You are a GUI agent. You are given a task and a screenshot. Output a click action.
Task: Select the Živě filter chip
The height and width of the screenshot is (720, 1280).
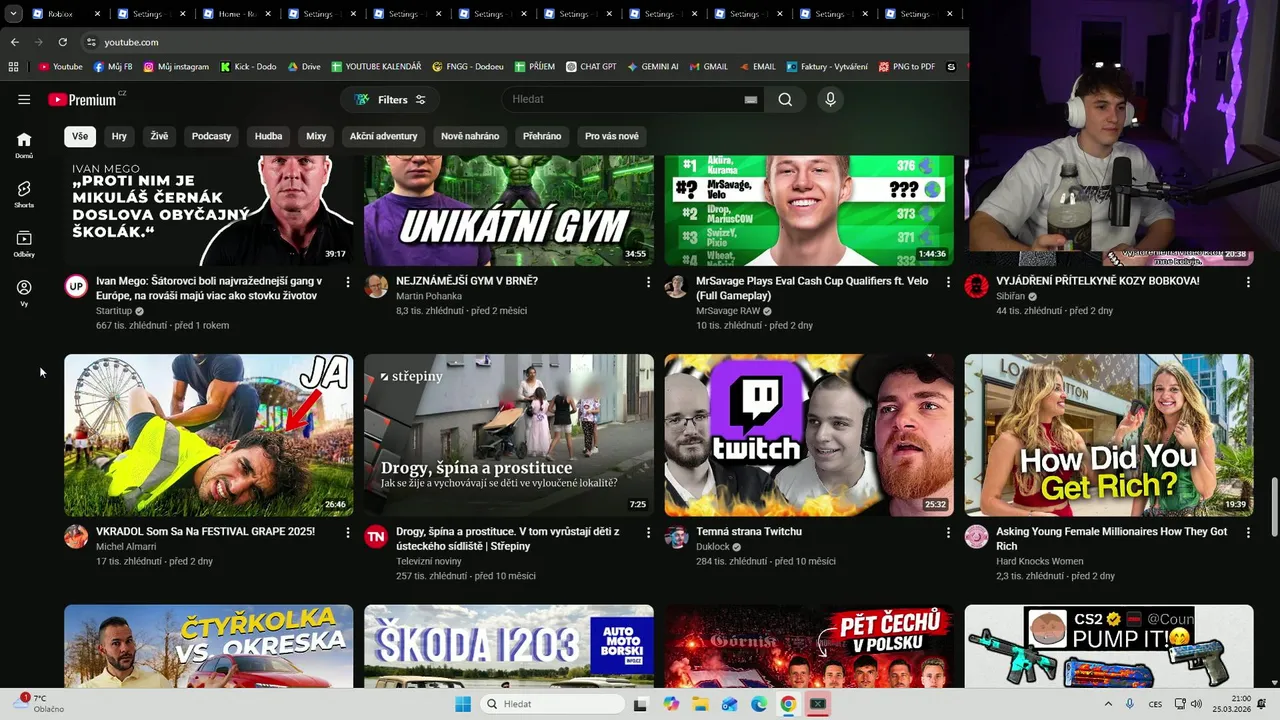159,136
